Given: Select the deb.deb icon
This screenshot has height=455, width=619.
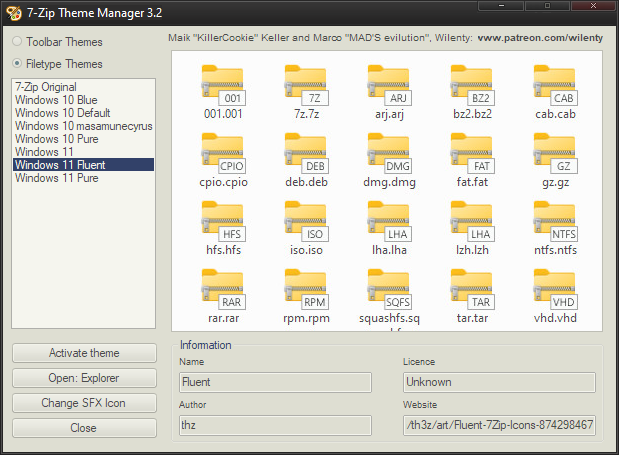Looking at the screenshot, I should [x=306, y=154].
